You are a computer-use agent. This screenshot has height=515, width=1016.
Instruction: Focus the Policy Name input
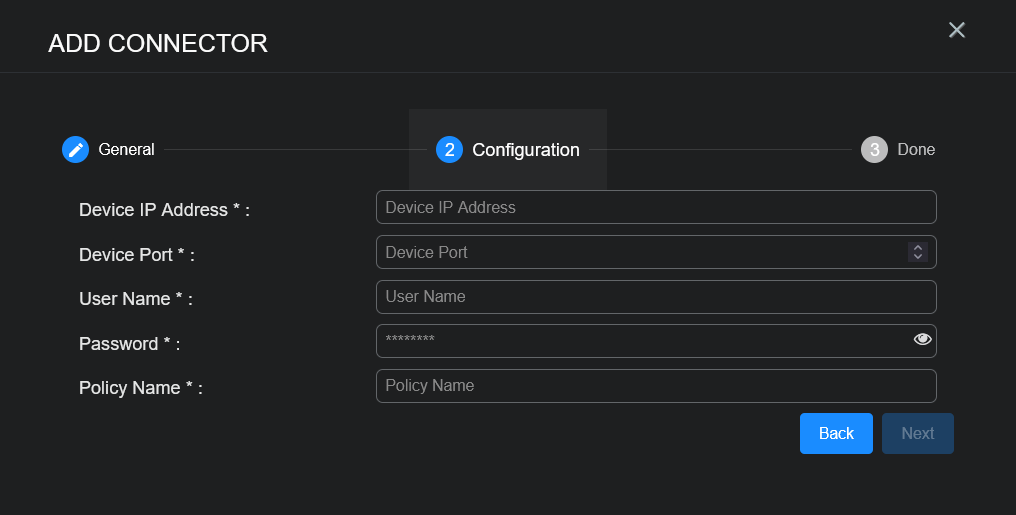[655, 386]
